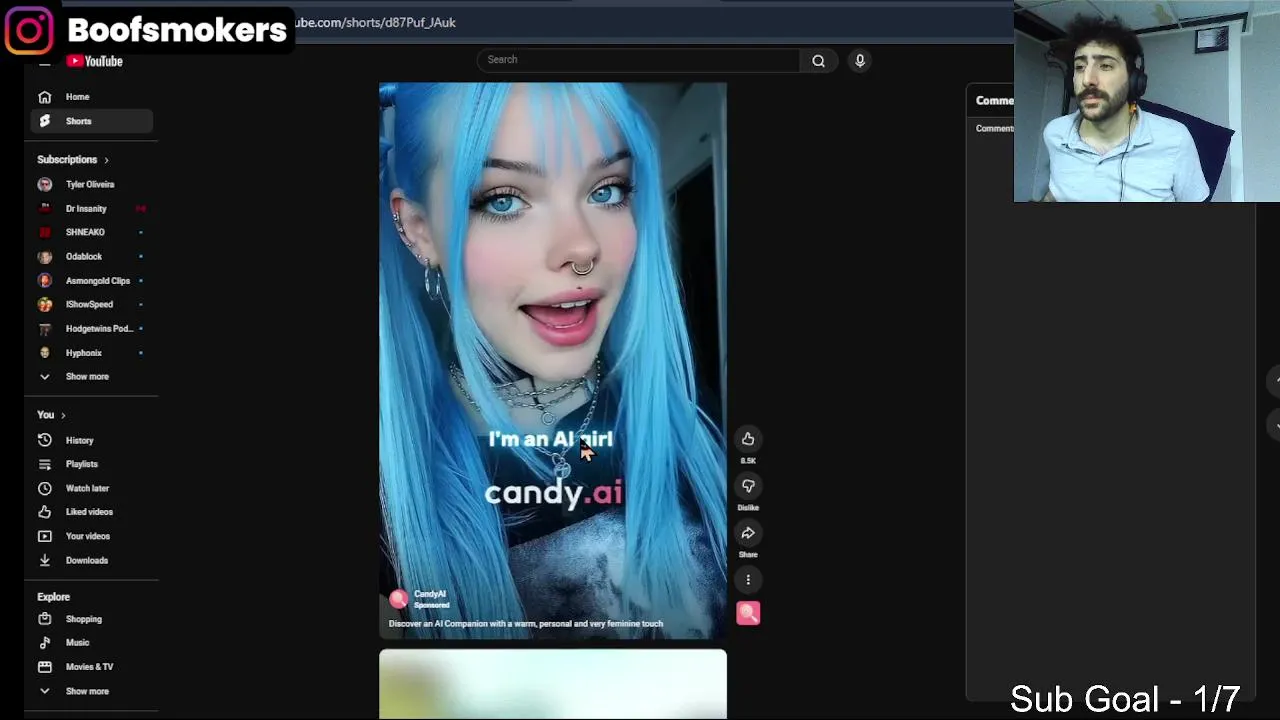Open IShowSpeed channel subscription
This screenshot has height=720, width=1280.
91,304
